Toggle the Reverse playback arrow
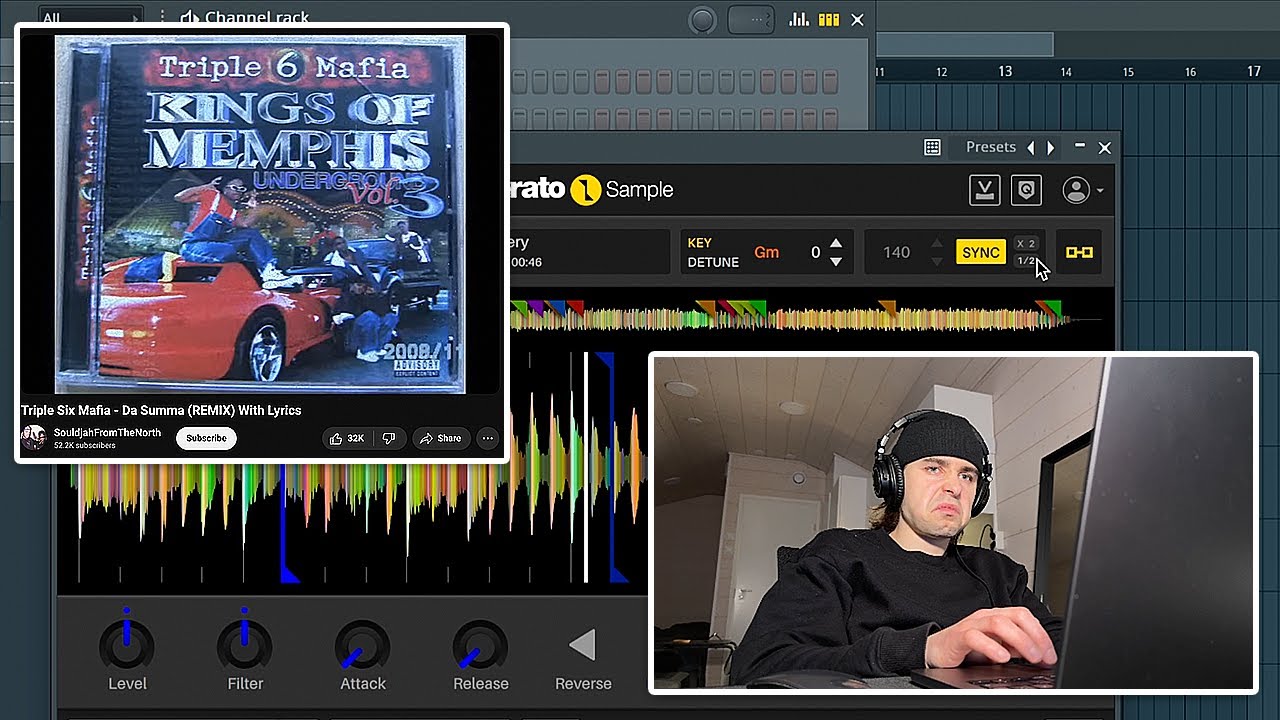Image resolution: width=1280 pixels, height=720 pixels. pos(582,646)
